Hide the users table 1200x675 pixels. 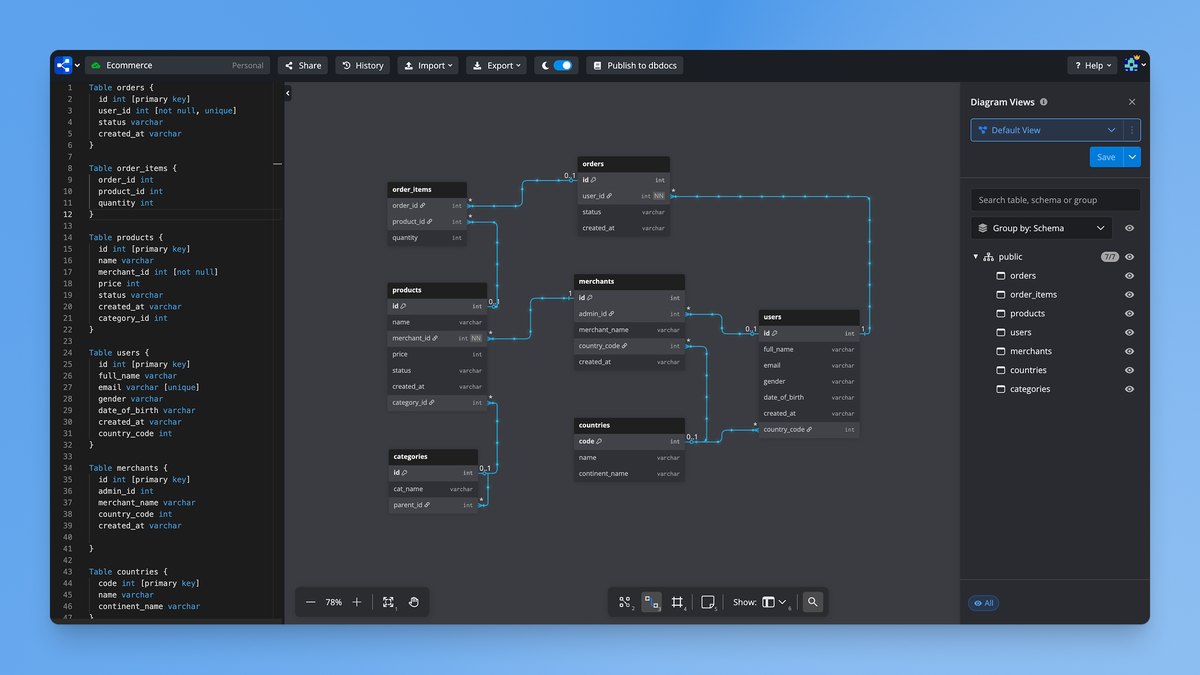1129,333
